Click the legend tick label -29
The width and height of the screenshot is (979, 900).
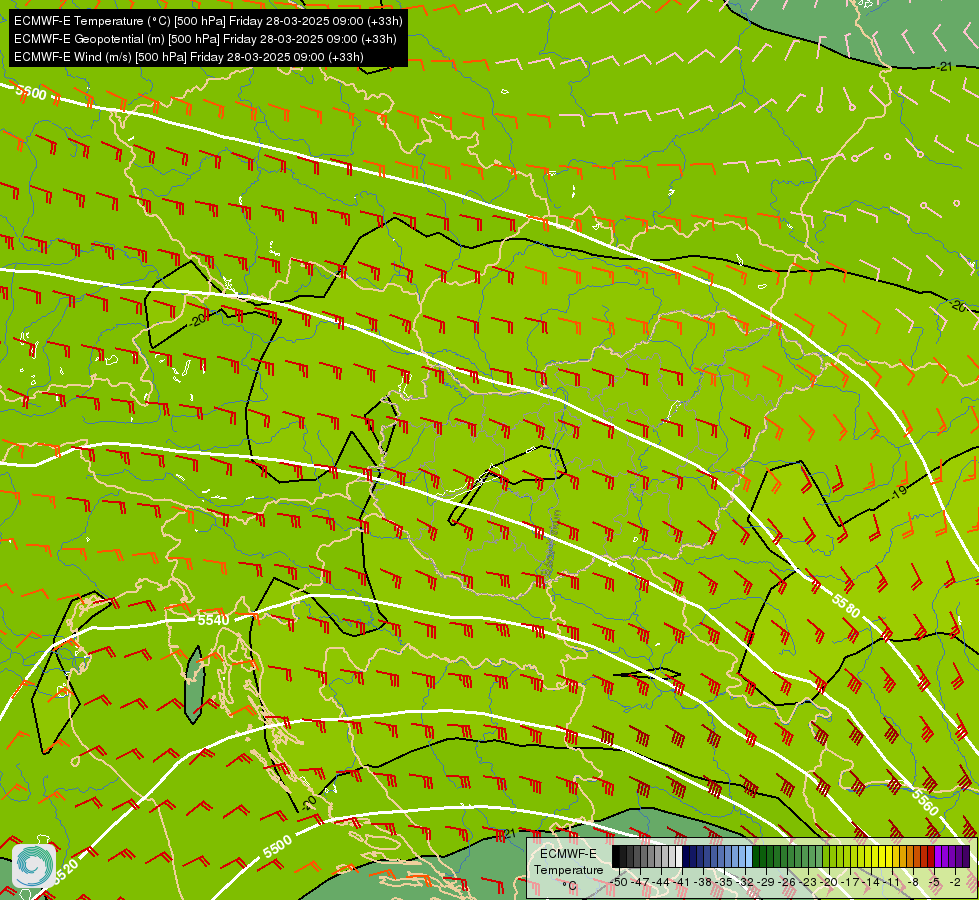click(x=766, y=882)
